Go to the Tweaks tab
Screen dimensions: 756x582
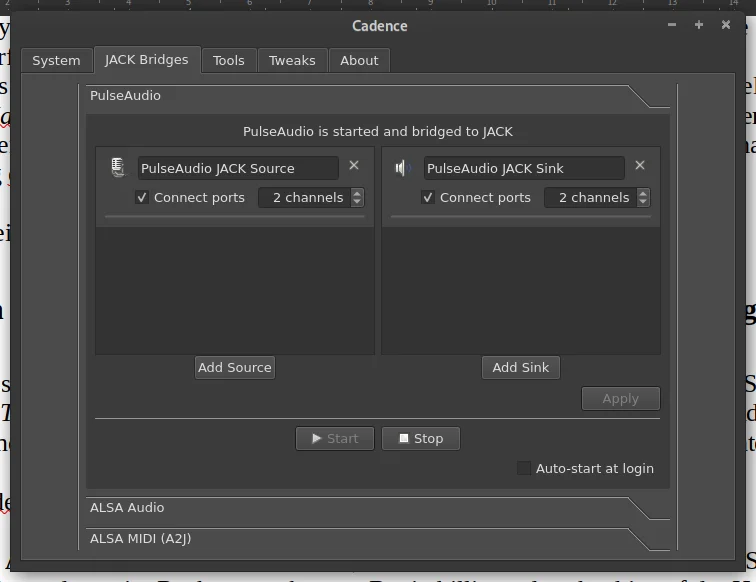tap(292, 61)
